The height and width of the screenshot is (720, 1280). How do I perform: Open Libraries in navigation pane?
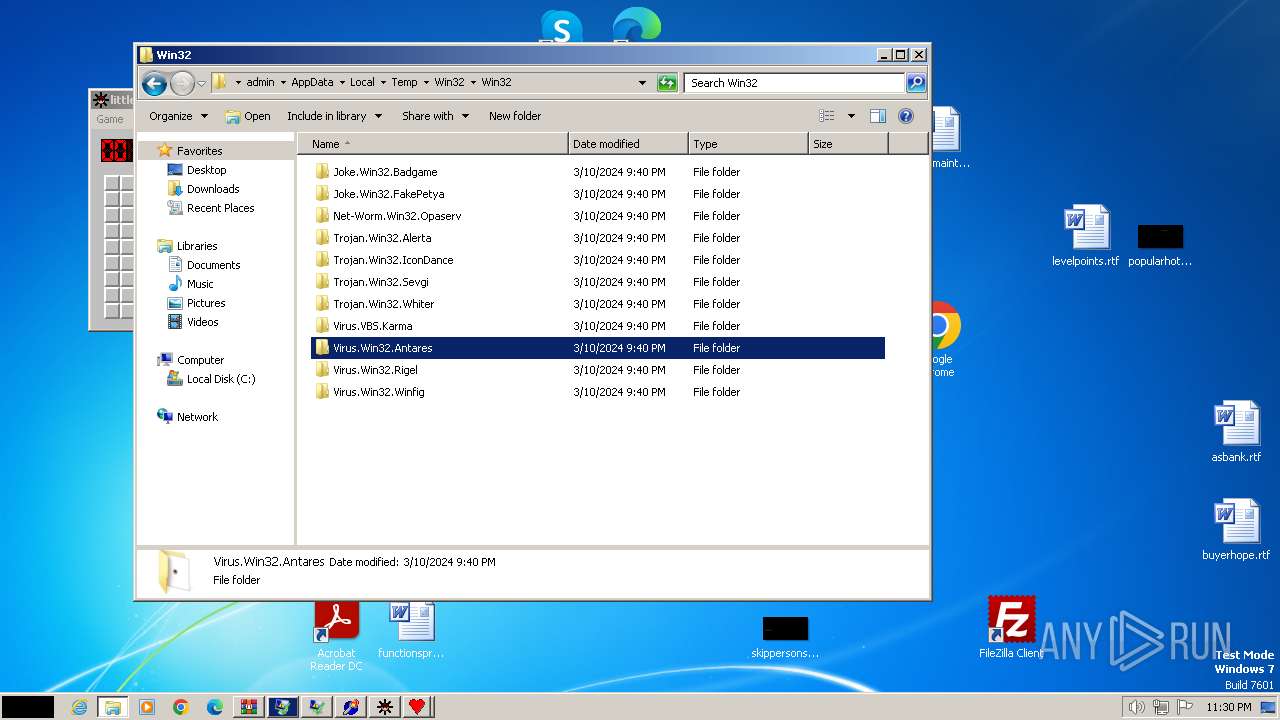[197, 246]
